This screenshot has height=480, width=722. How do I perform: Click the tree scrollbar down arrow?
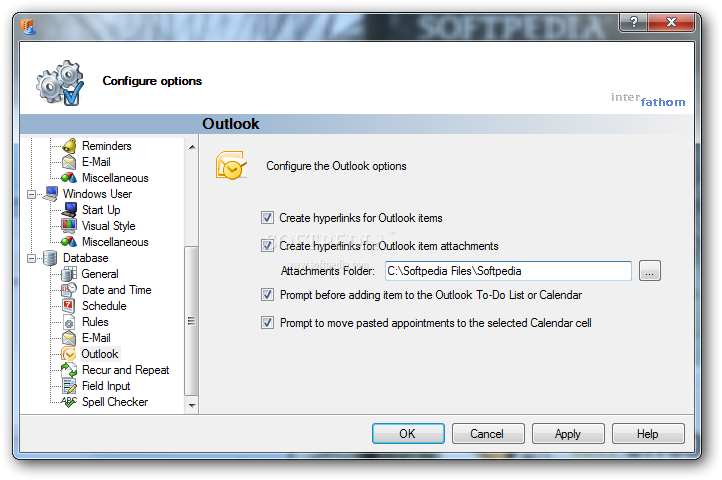coord(192,406)
